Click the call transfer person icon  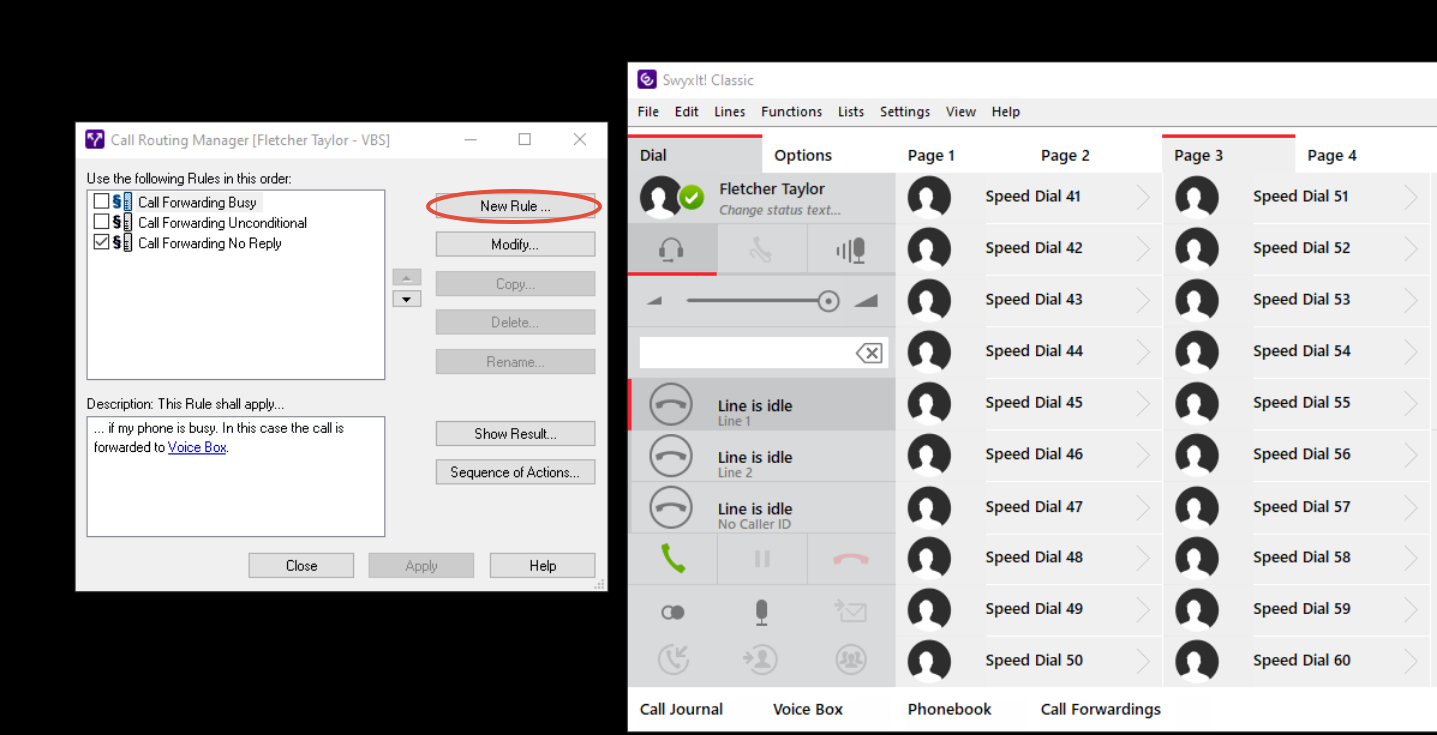tap(761, 659)
